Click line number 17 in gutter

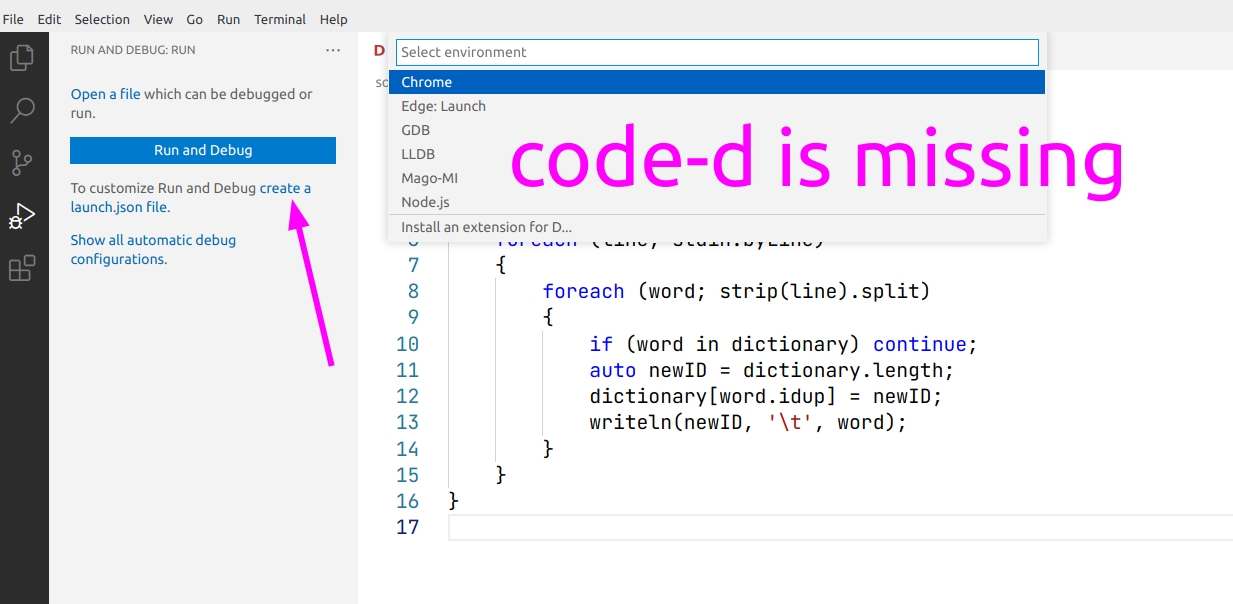tap(407, 526)
